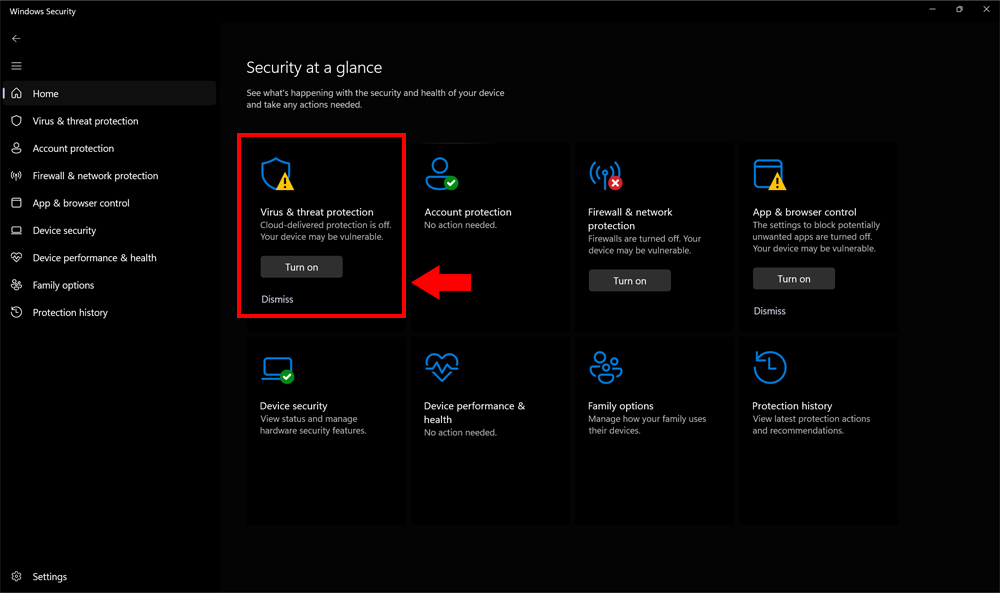Turn on Virus & threat protection
Screen dimensions: 1000x593
tap(301, 267)
